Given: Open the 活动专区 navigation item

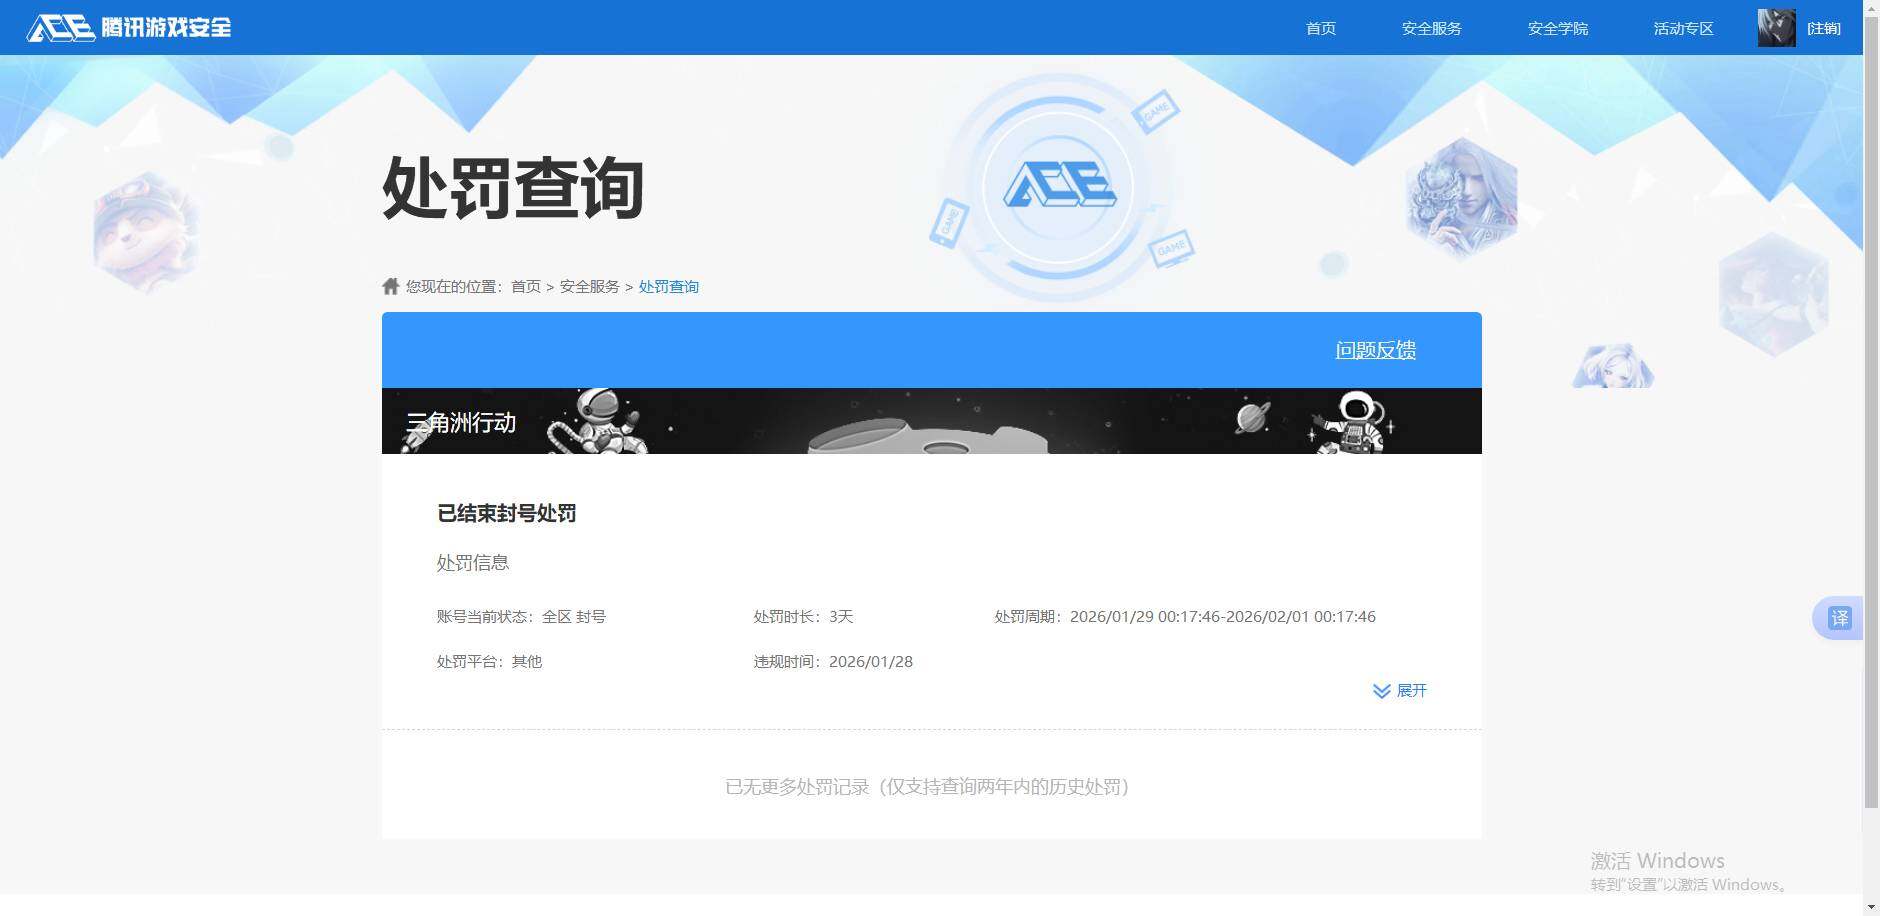Looking at the screenshot, I should coord(1684,28).
